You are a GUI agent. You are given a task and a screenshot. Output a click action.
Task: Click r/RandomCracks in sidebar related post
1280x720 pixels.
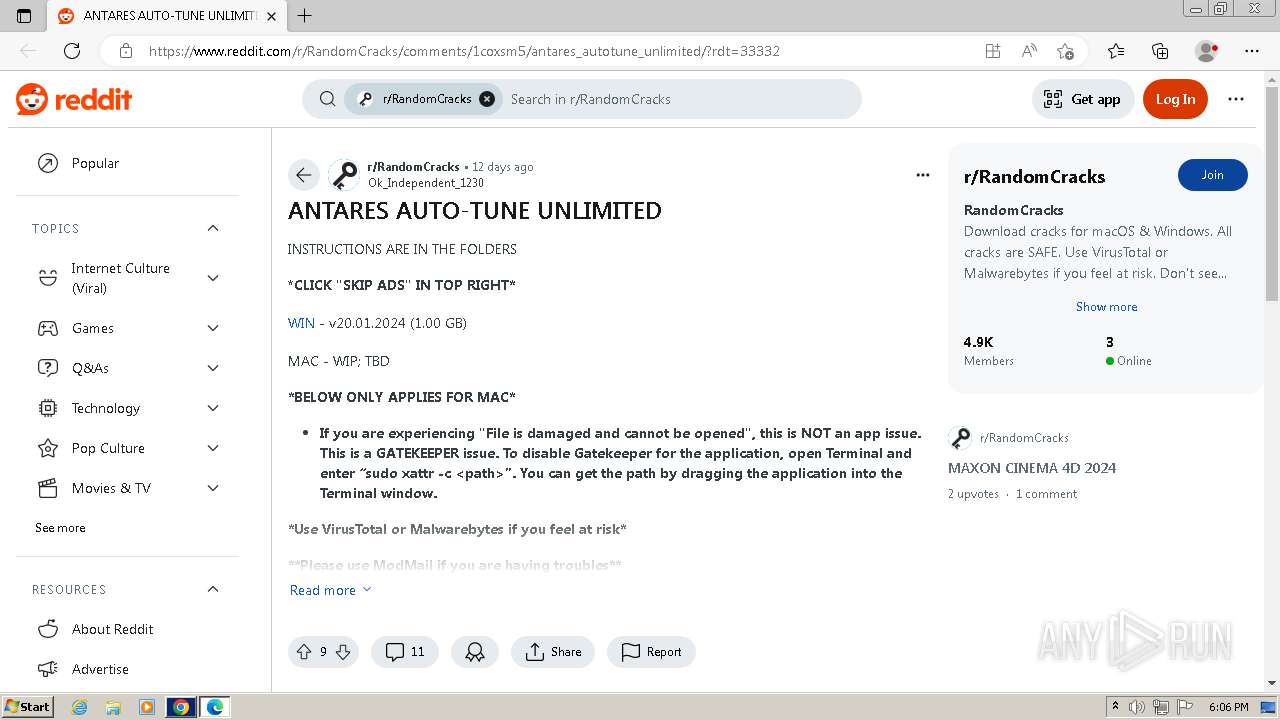tap(1024, 438)
